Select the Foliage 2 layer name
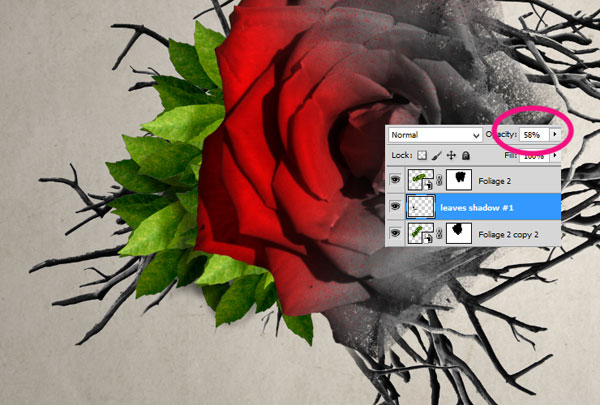This screenshot has height=405, width=600. [x=494, y=181]
